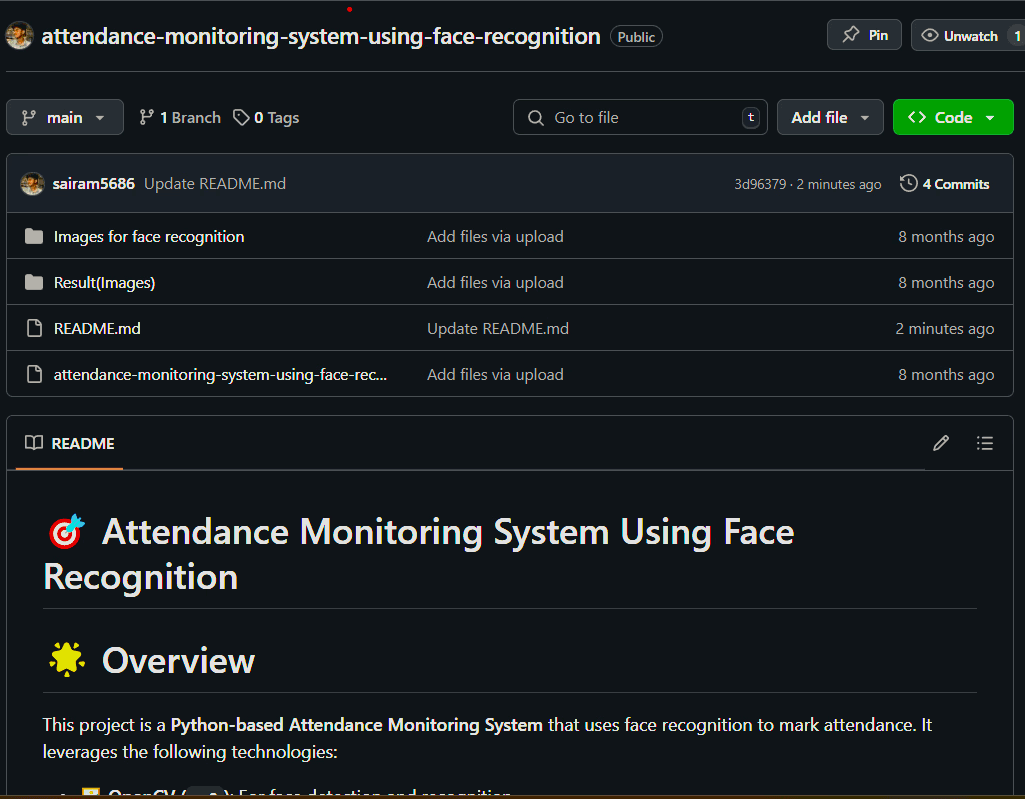This screenshot has width=1025, height=799.
Task: Open the README outline list icon
Action: tap(984, 443)
